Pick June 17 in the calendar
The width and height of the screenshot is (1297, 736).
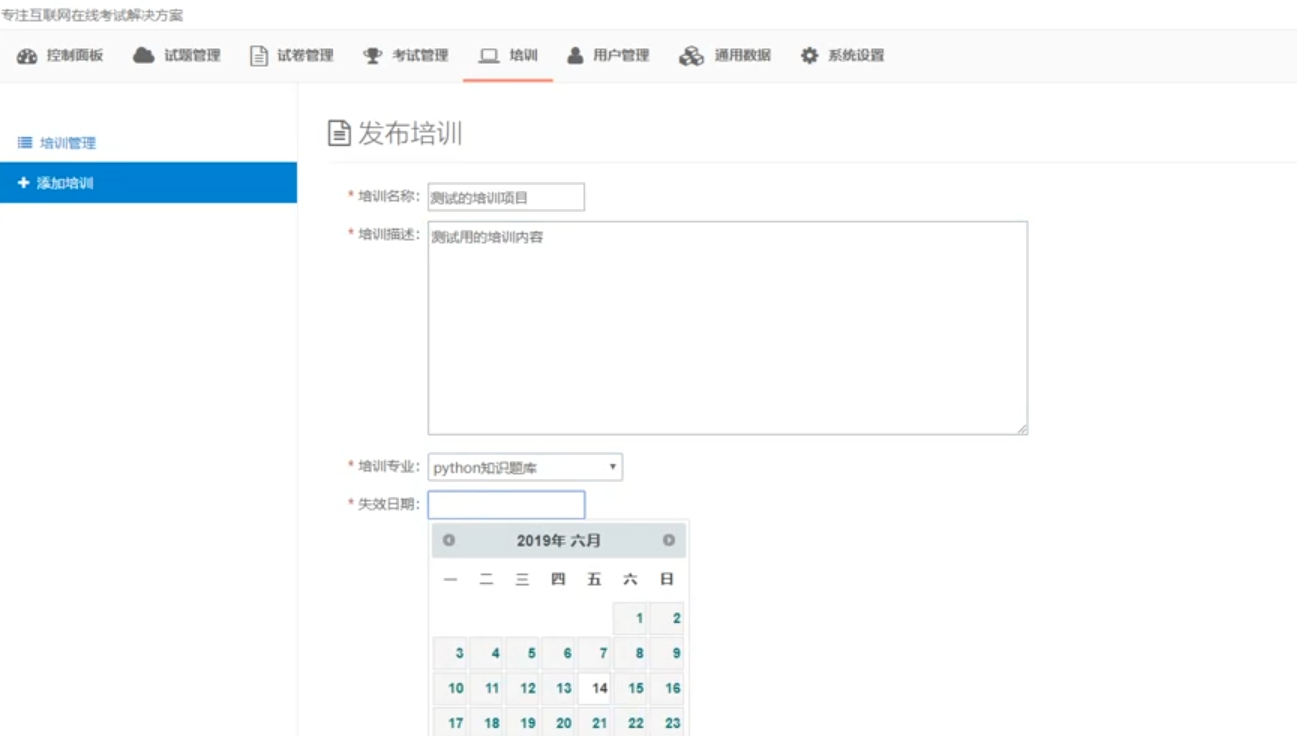tap(452, 722)
